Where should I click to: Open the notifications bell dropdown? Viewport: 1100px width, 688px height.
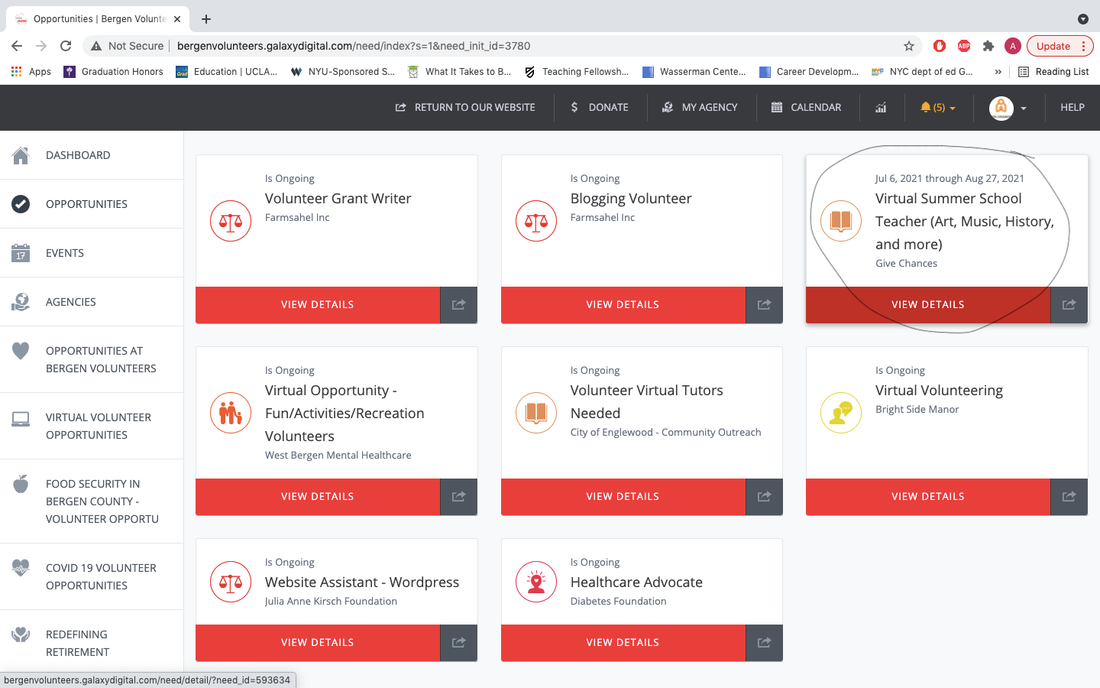937,108
